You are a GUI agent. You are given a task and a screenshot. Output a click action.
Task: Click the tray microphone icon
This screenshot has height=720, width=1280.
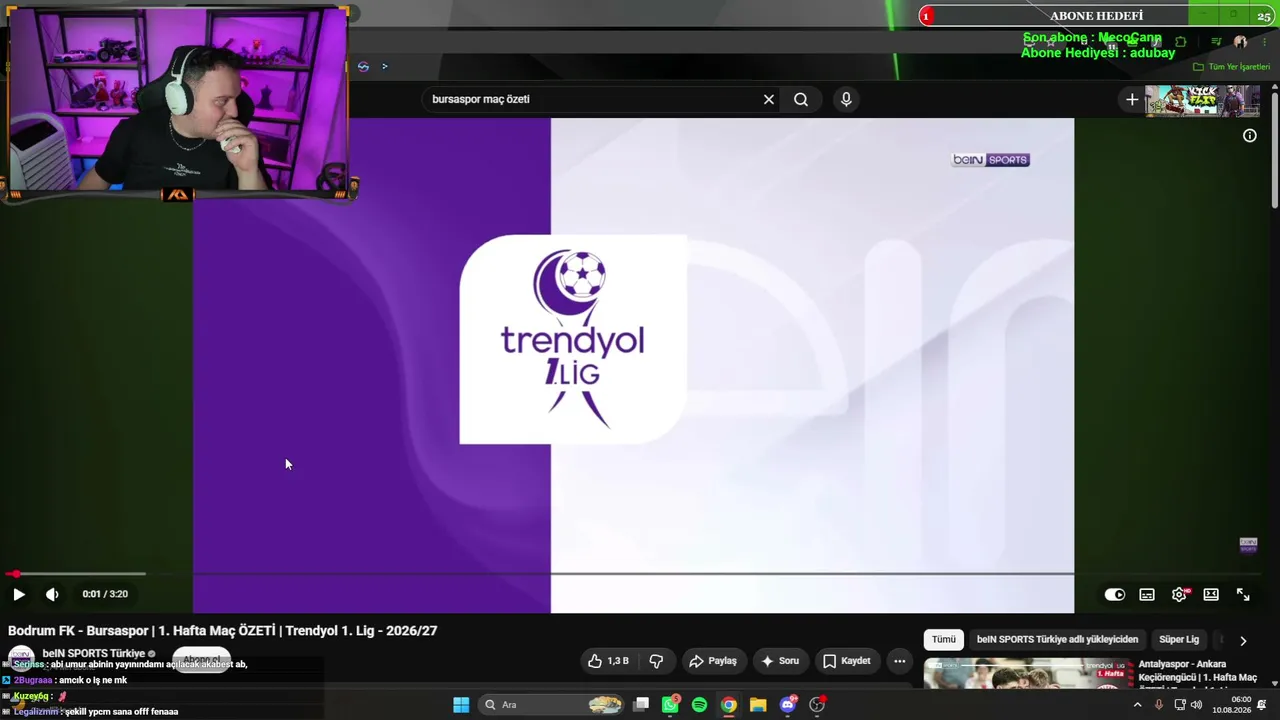point(1159,705)
